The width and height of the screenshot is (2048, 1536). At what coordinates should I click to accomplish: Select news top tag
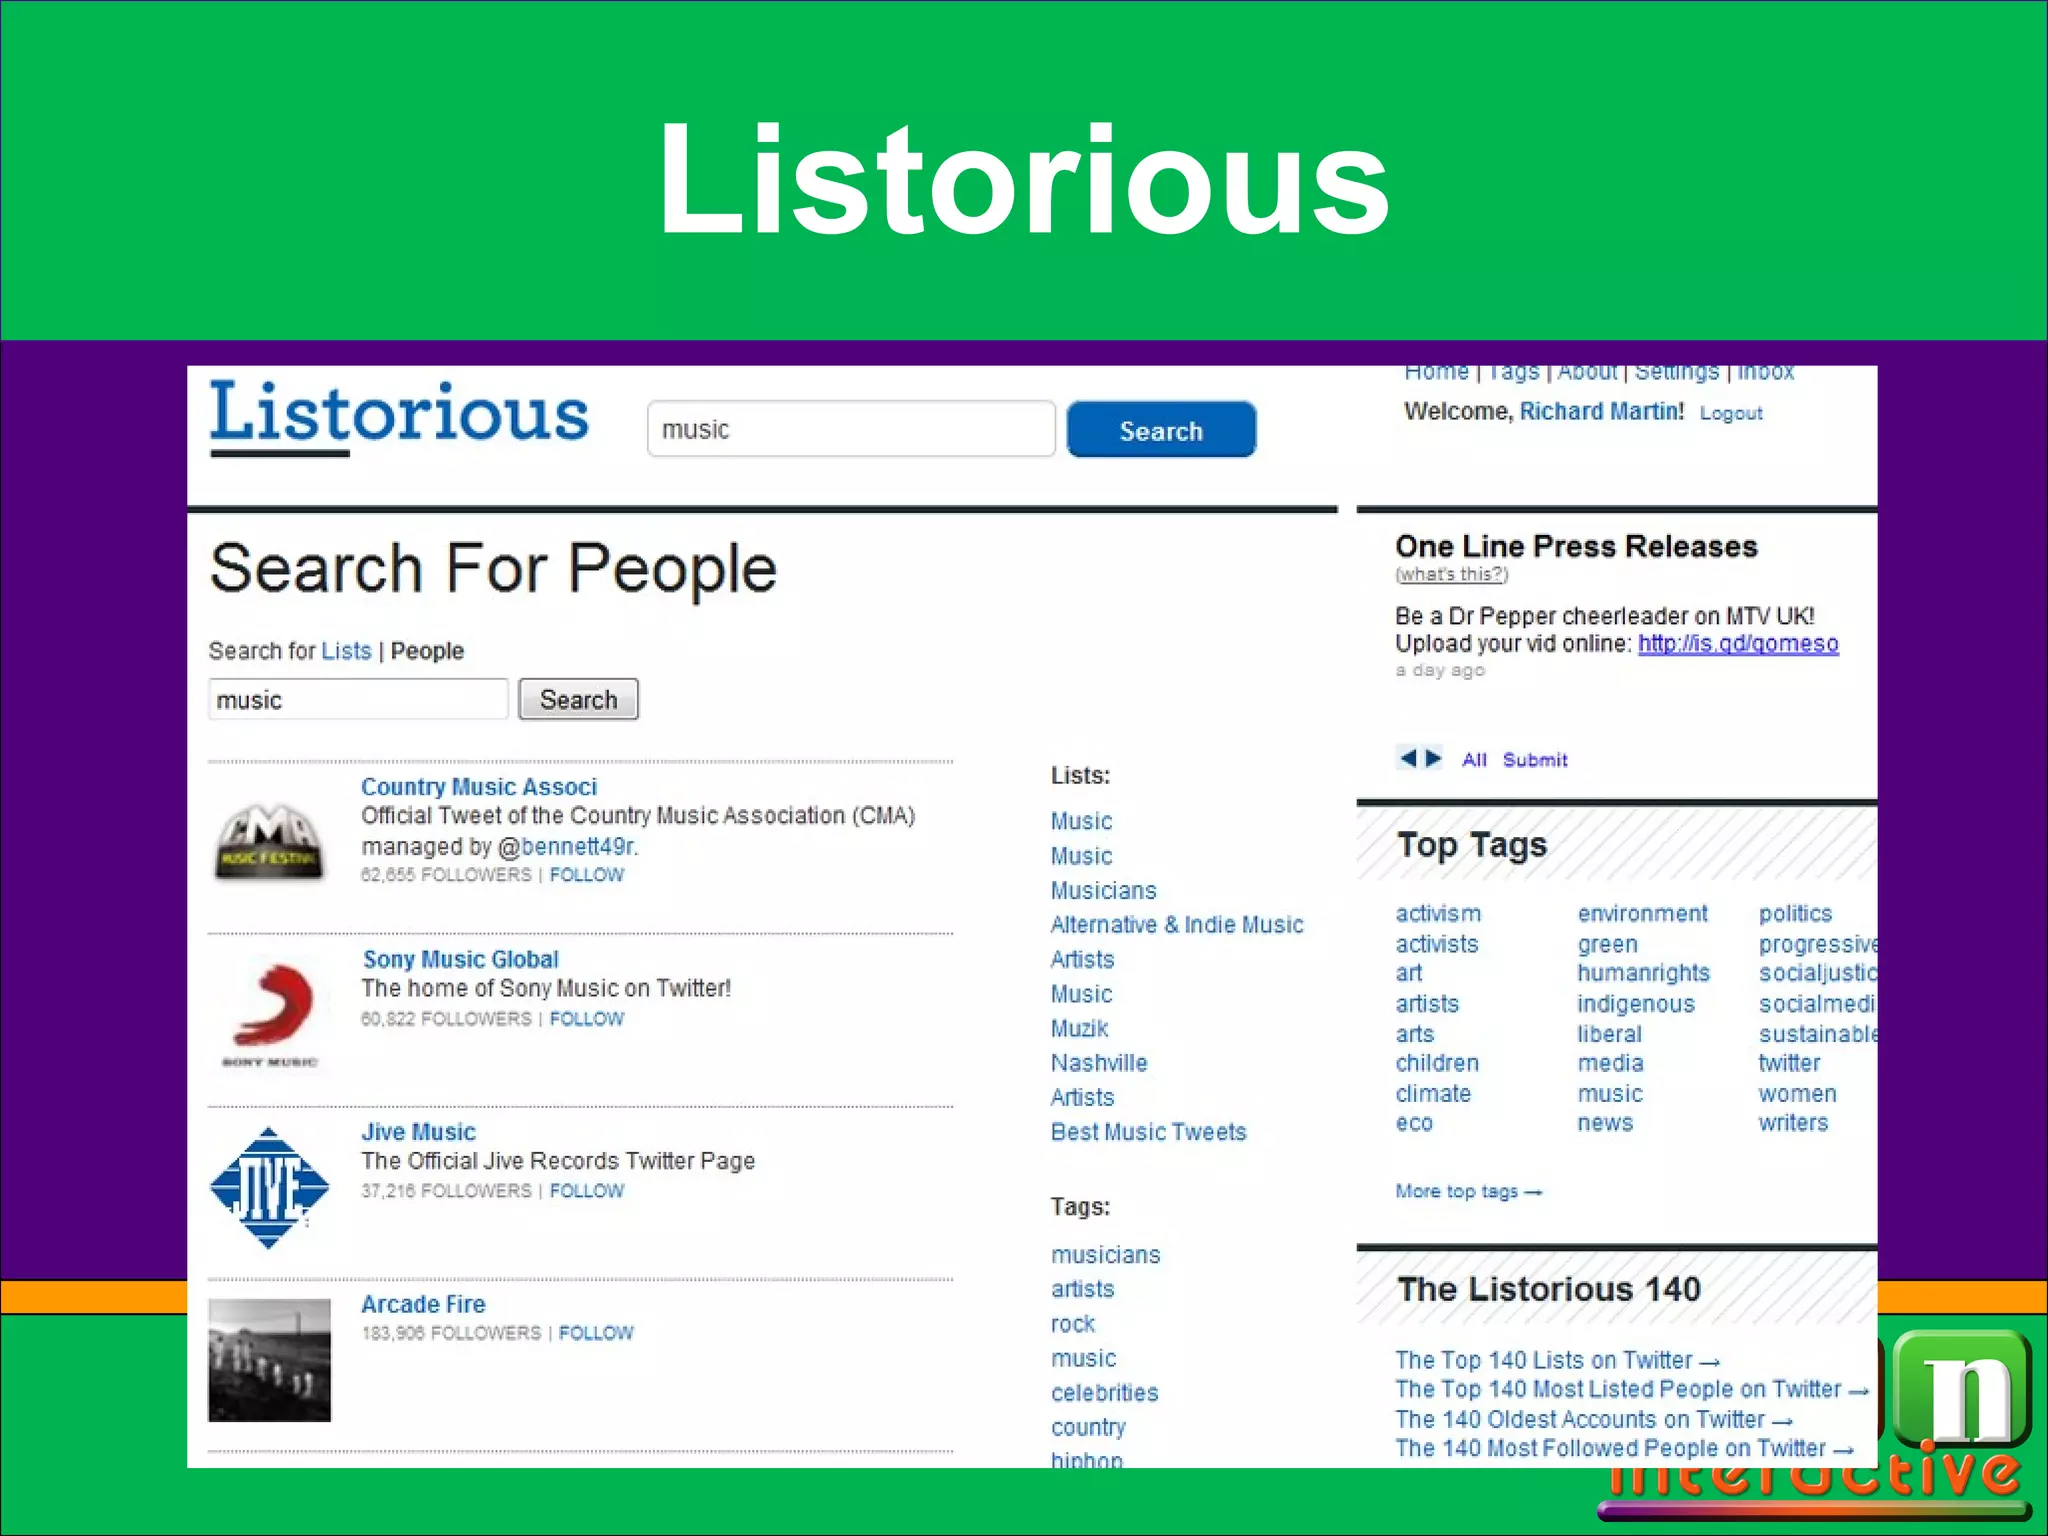1605,1123
